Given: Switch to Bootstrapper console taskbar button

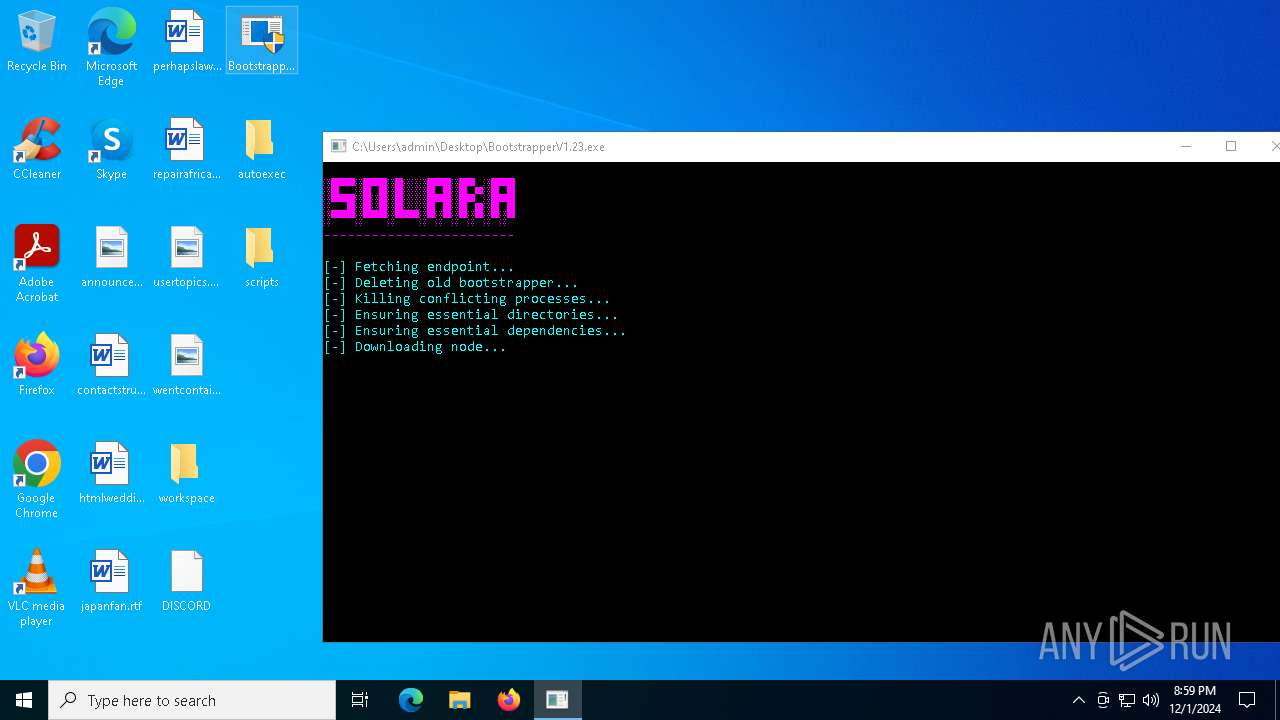Looking at the screenshot, I should [x=557, y=700].
